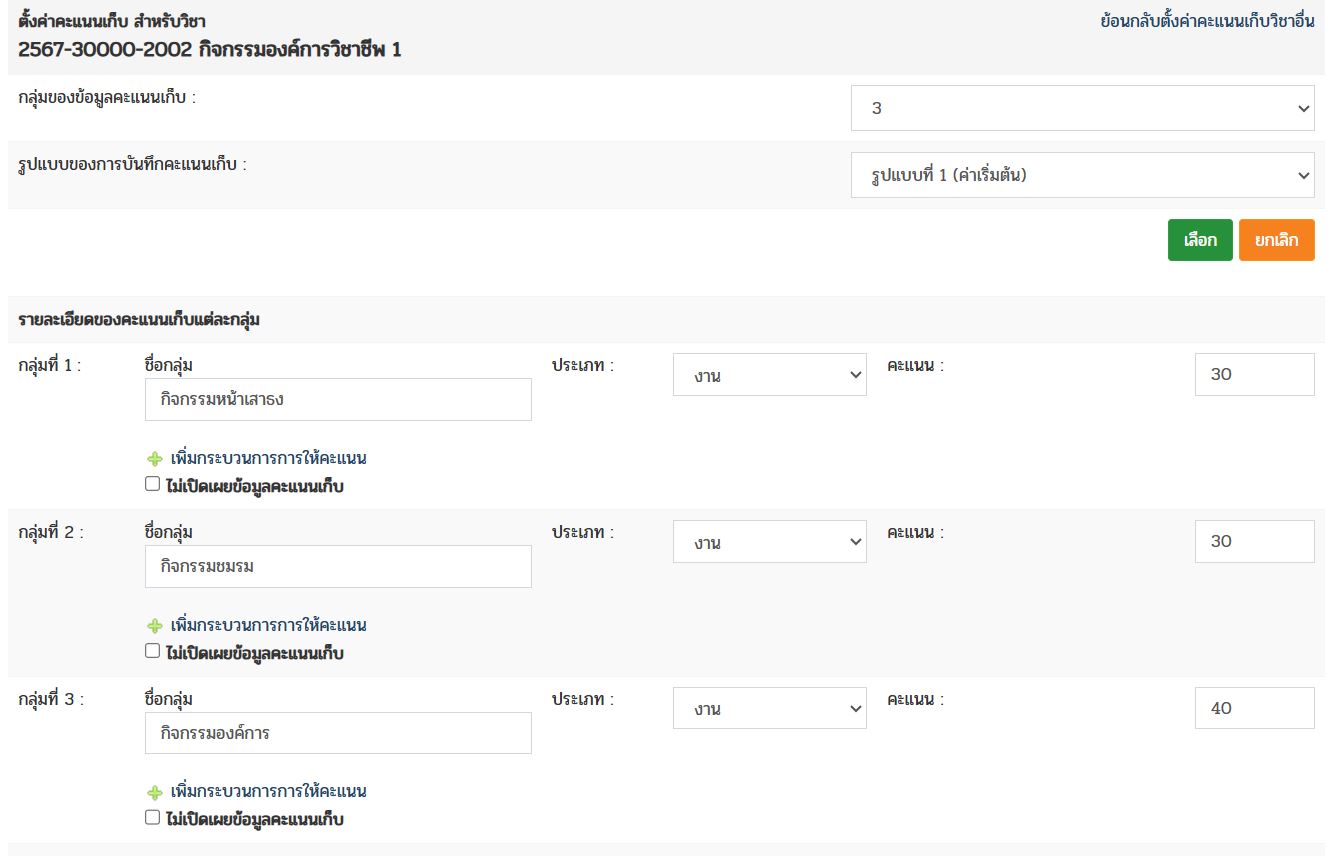Click group name field กิจกรรมหน้าเสาธง
Screen dimensions: 1333x856
[338, 400]
